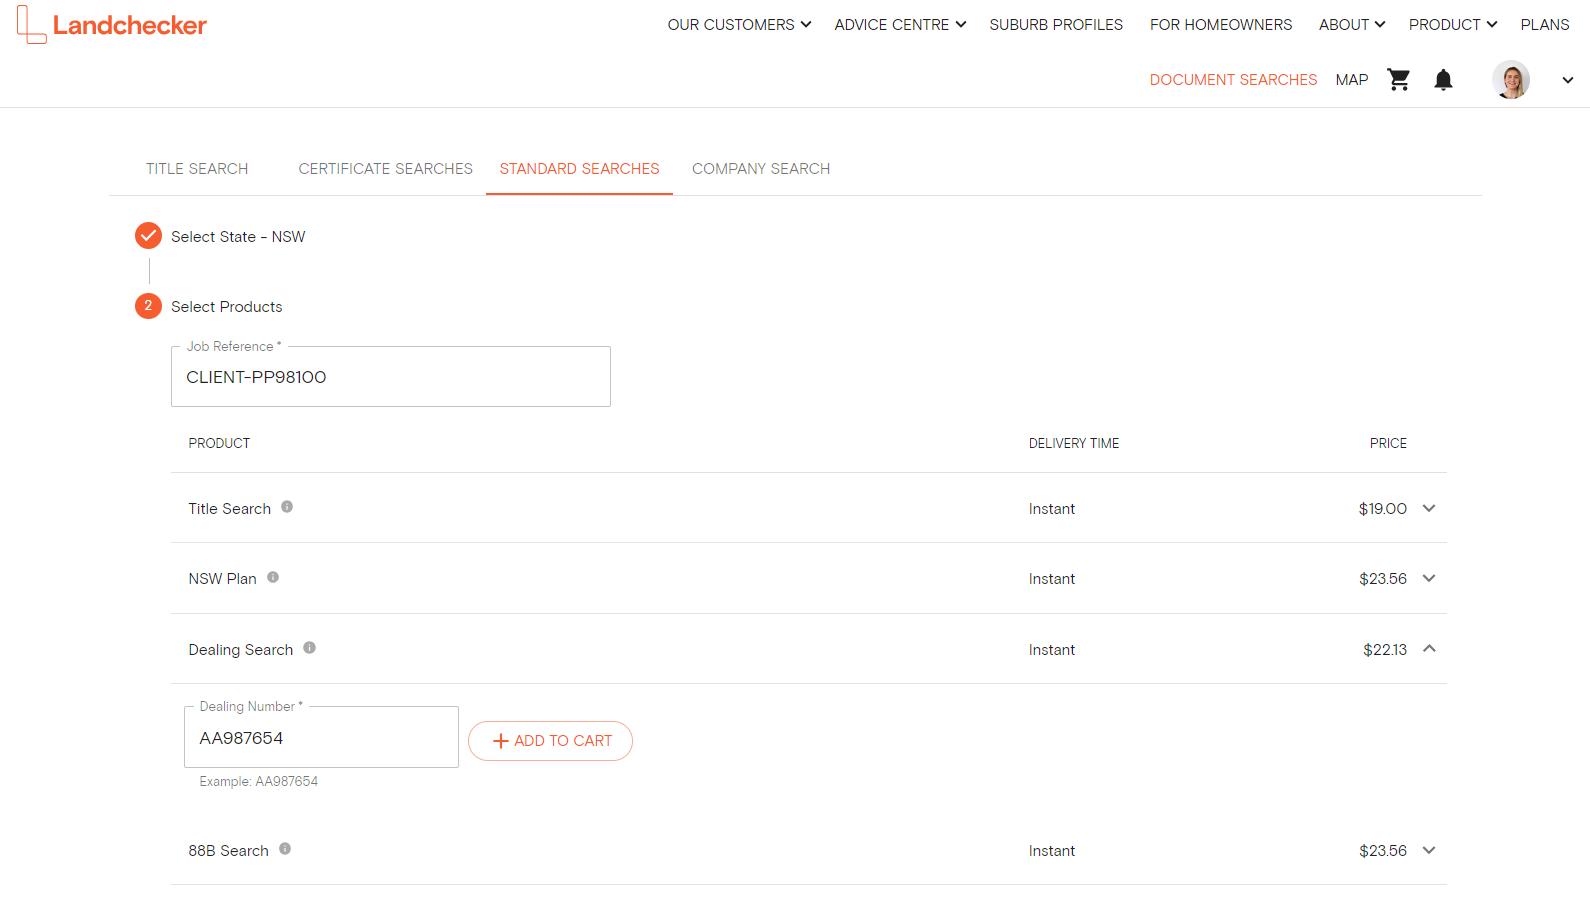1590x900 pixels.
Task: Add the dealing search to cart
Action: [550, 741]
